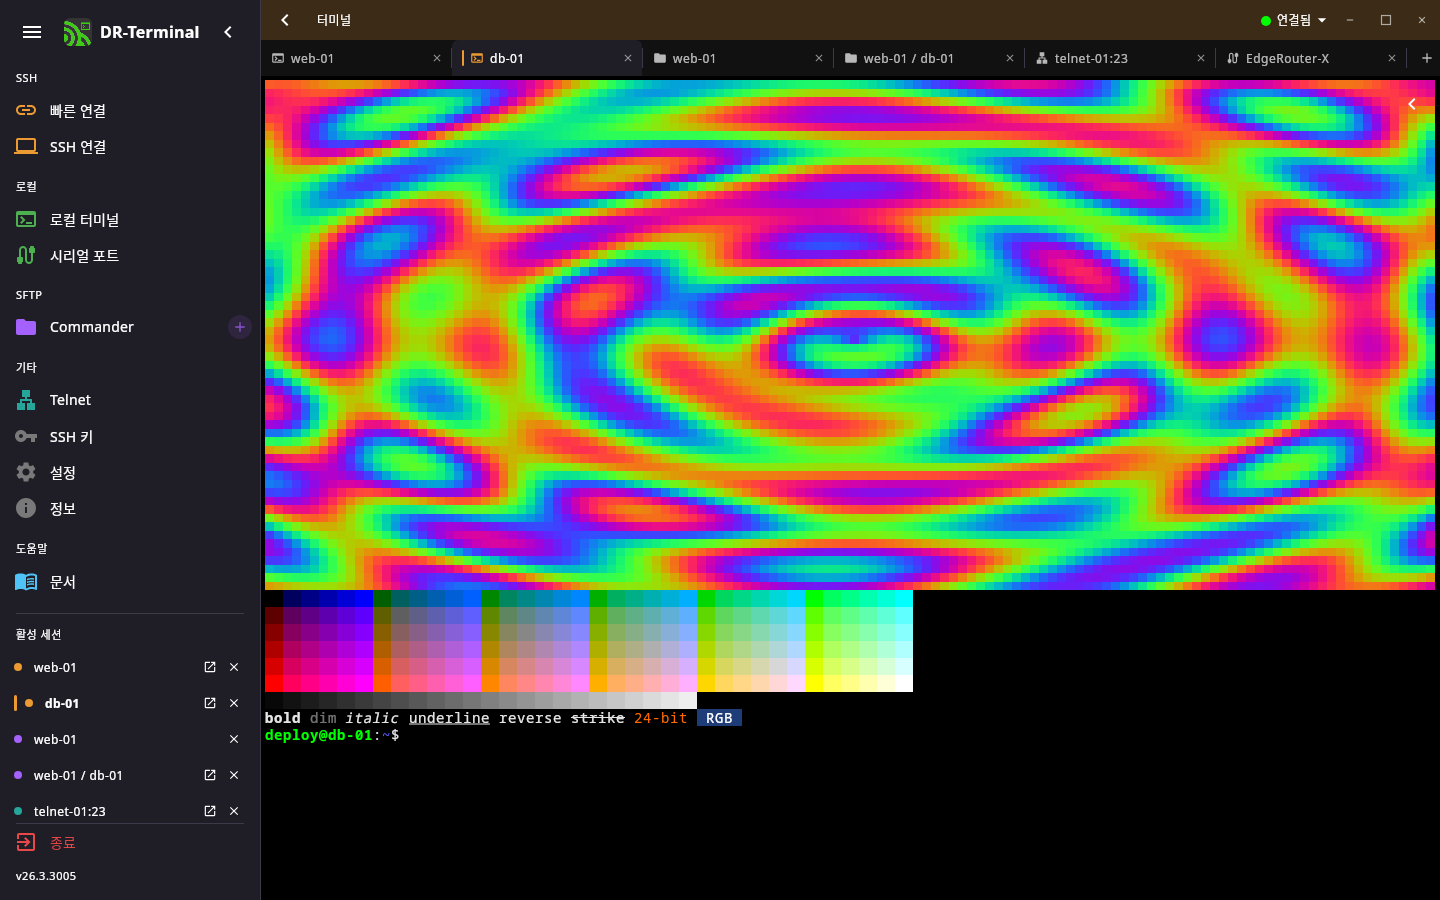Launch 로컬 터미널 from sidebar
This screenshot has width=1440, height=900.
click(130, 219)
